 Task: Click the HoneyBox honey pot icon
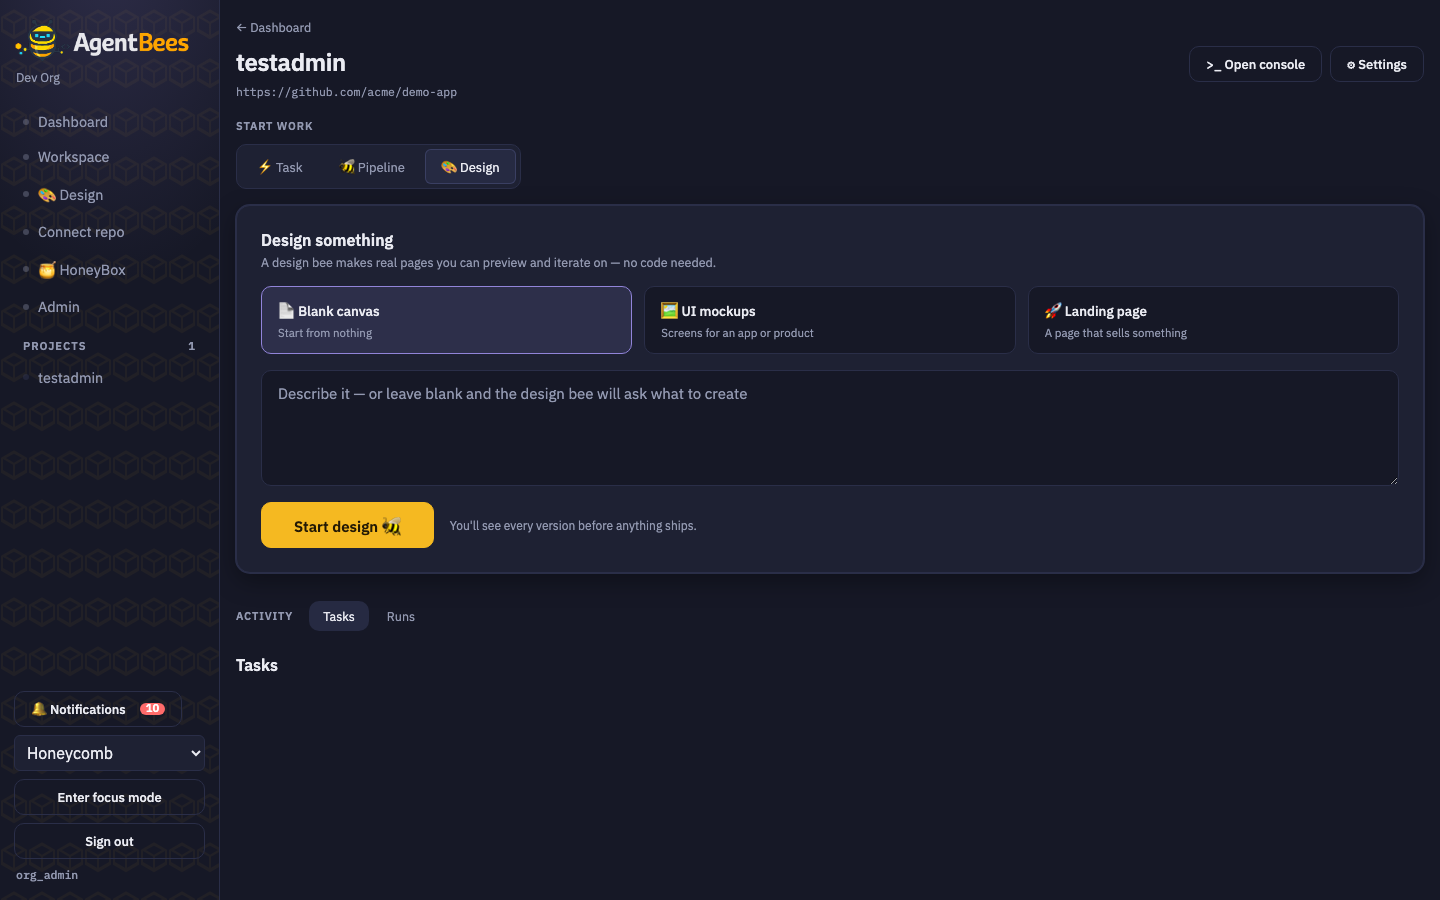click(x=47, y=270)
